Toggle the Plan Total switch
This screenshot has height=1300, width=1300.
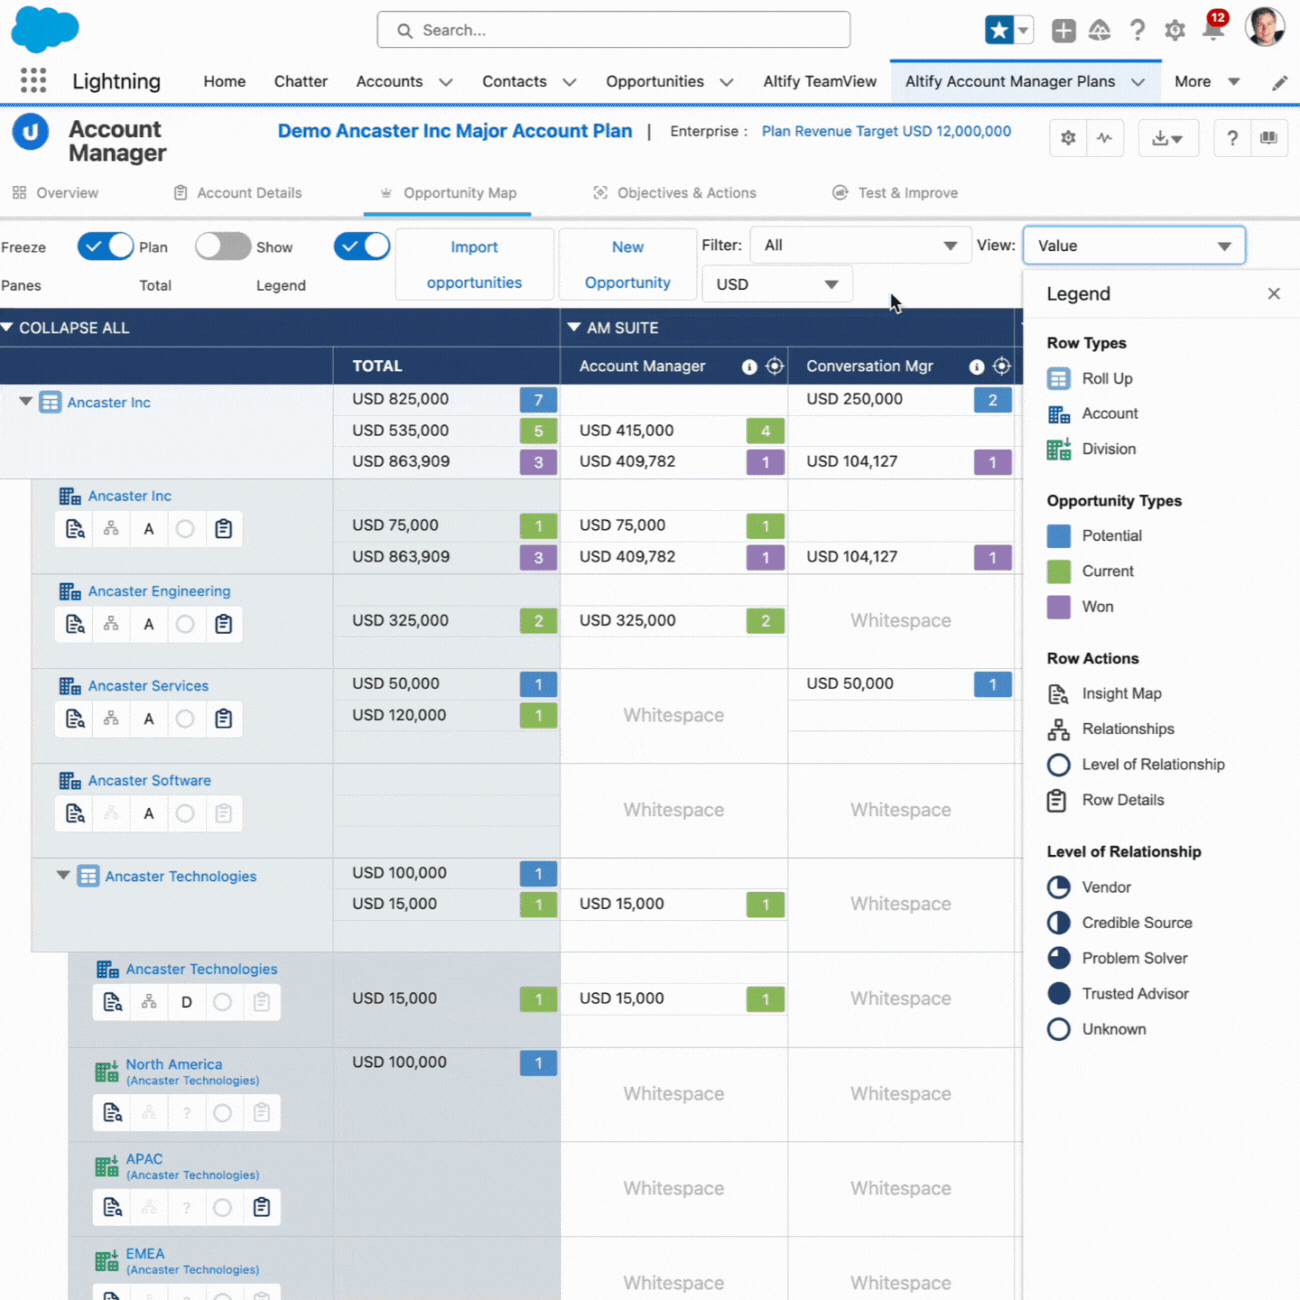click(222, 246)
